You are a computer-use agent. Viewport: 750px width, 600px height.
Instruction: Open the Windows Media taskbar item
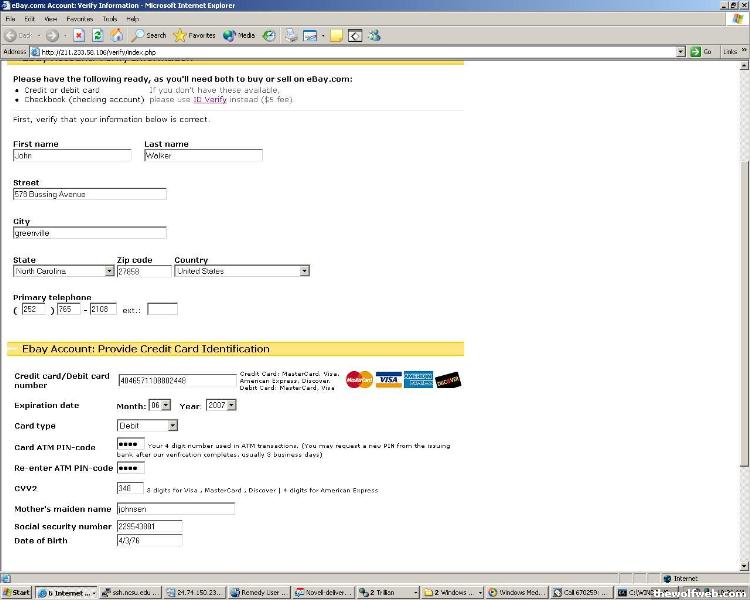coord(516,593)
